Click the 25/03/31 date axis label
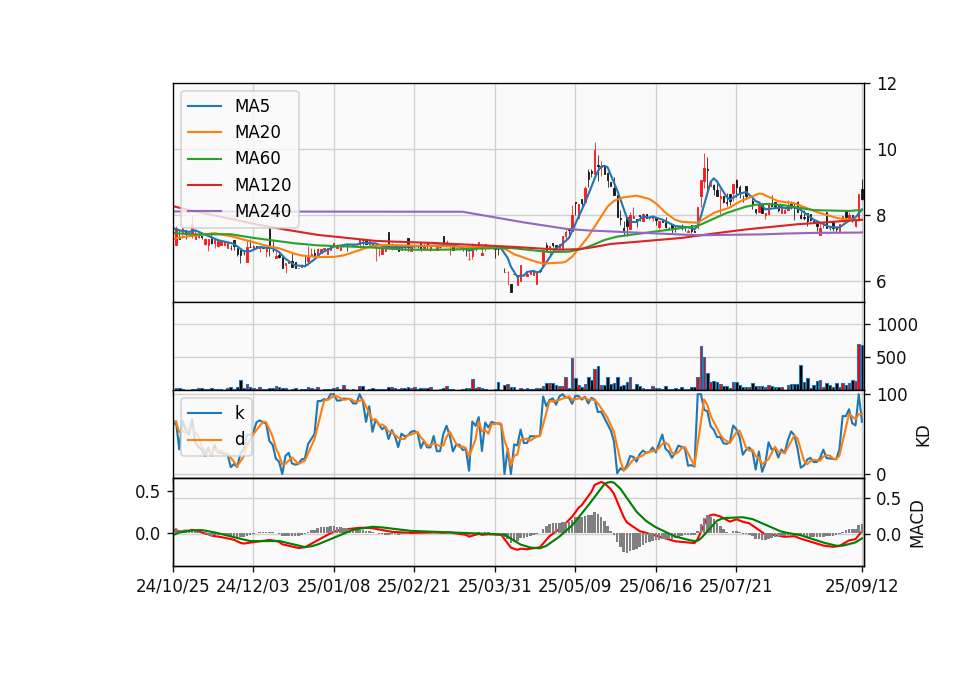Screen dimensions: 960x690 pos(495,586)
